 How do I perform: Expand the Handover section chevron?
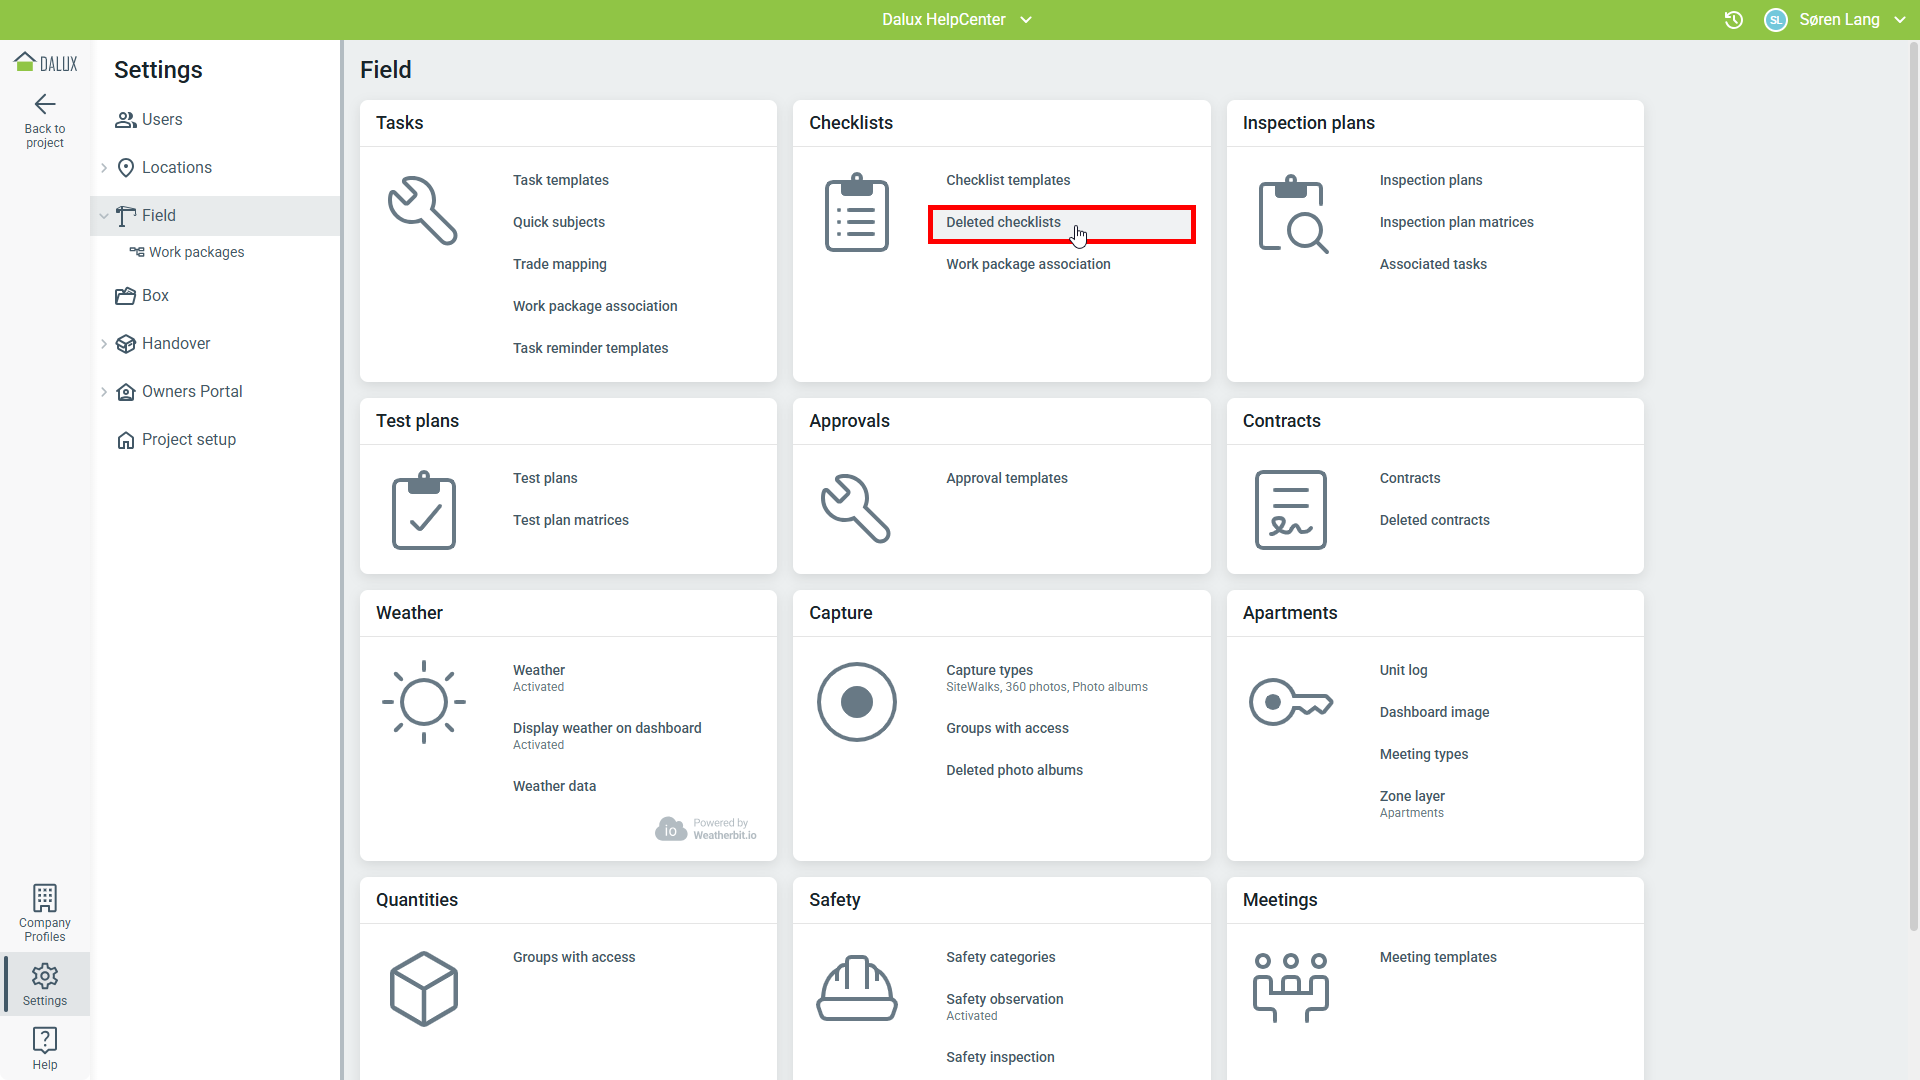(x=104, y=344)
